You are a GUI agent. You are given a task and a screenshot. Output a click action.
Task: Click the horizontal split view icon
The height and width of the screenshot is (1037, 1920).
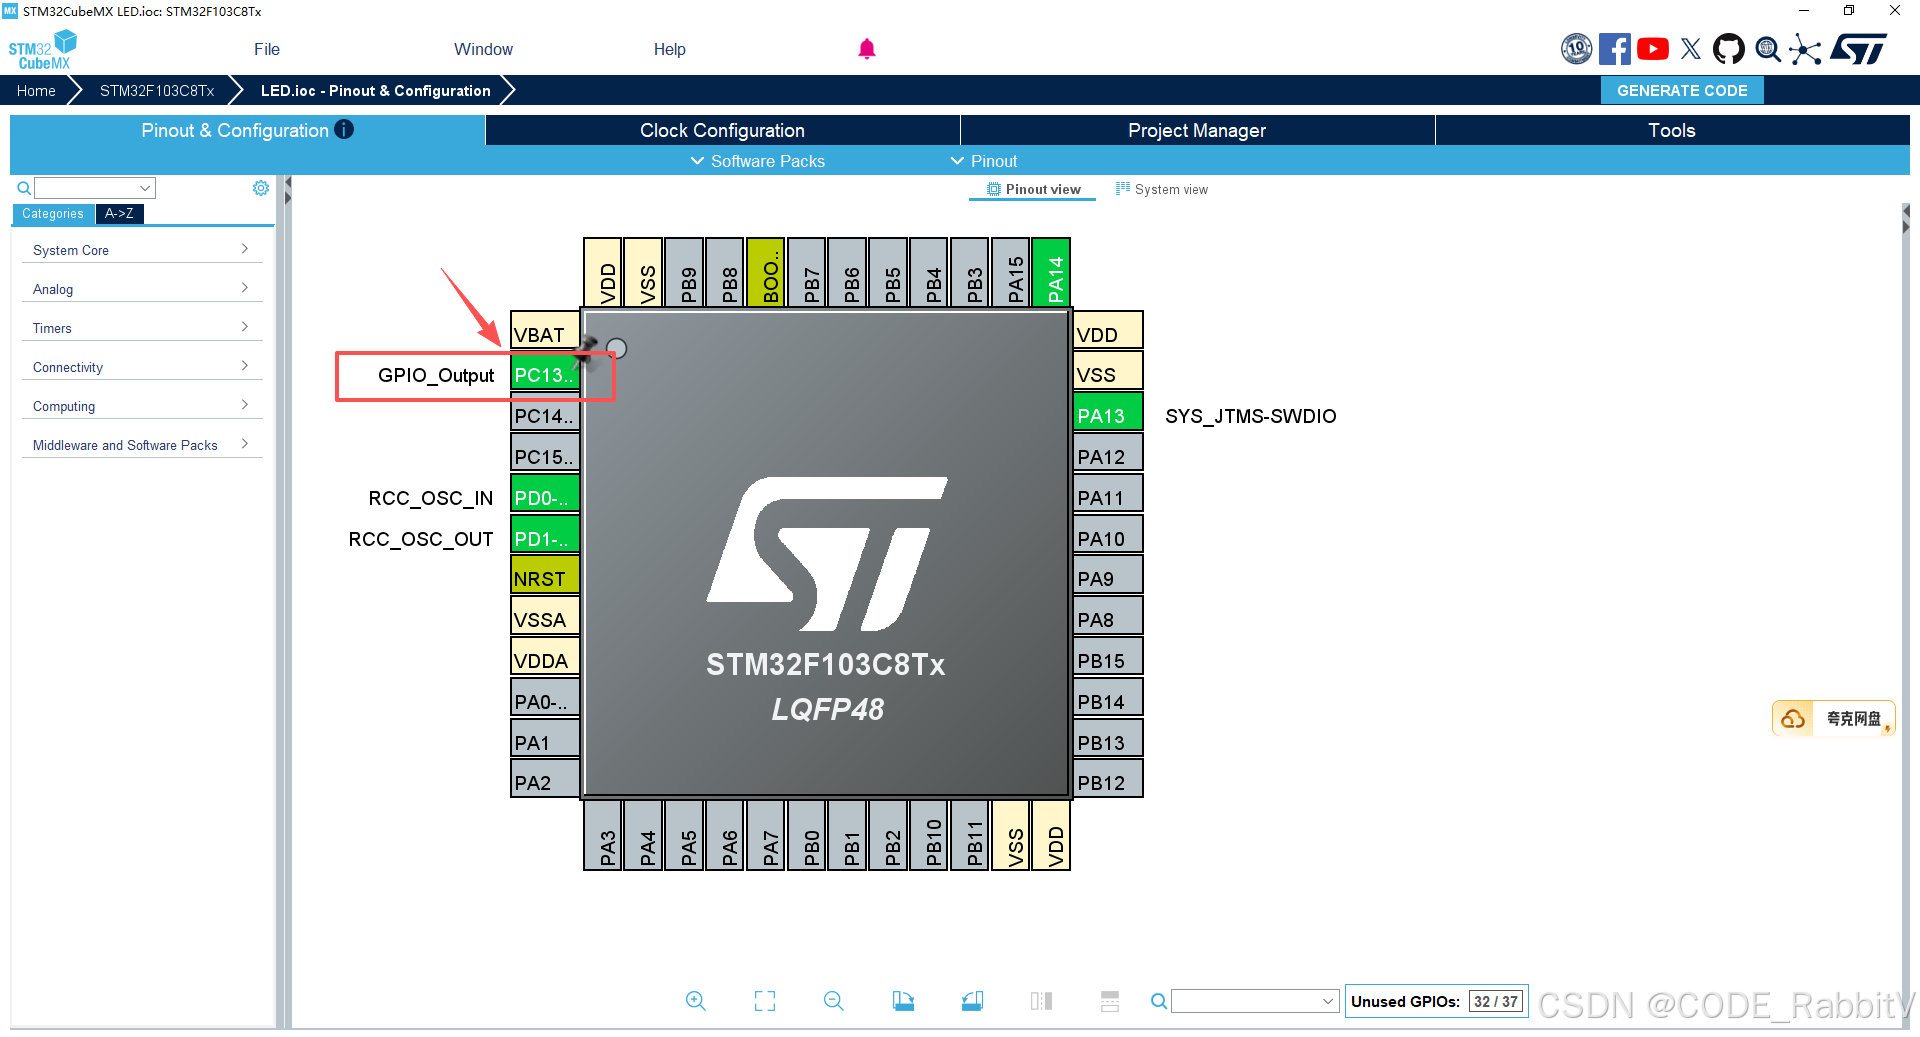point(1110,1001)
